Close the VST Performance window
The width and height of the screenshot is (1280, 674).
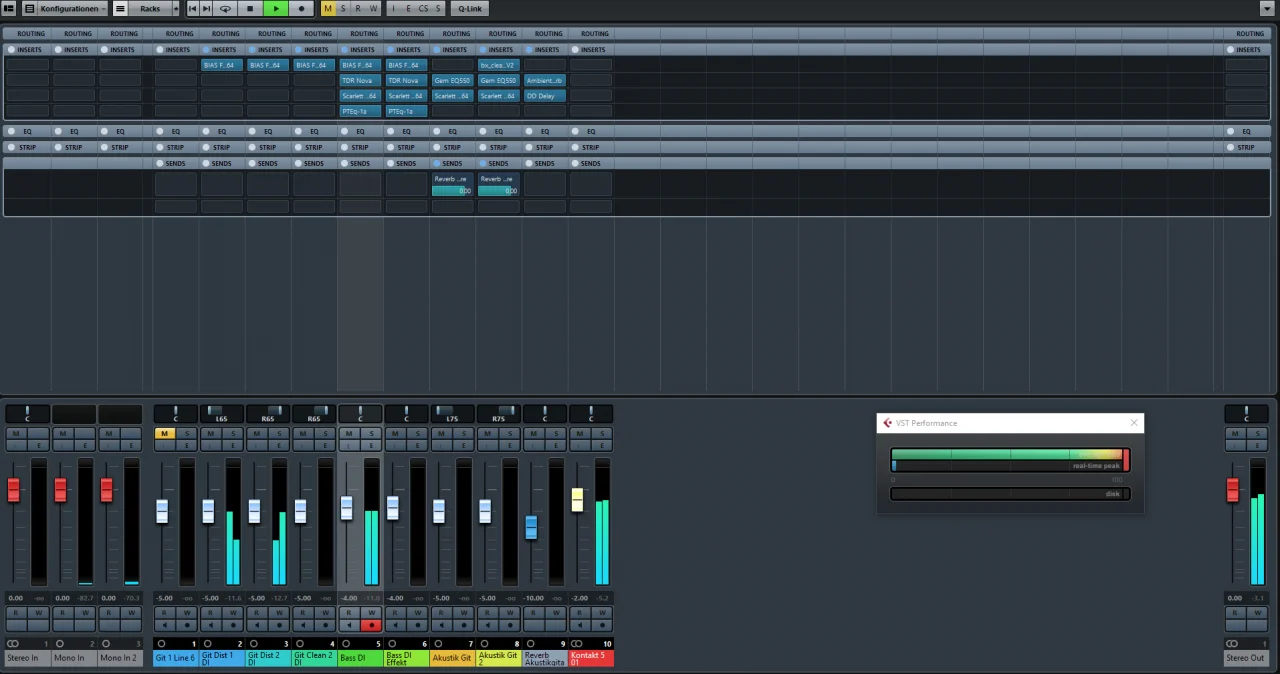[x=1134, y=423]
